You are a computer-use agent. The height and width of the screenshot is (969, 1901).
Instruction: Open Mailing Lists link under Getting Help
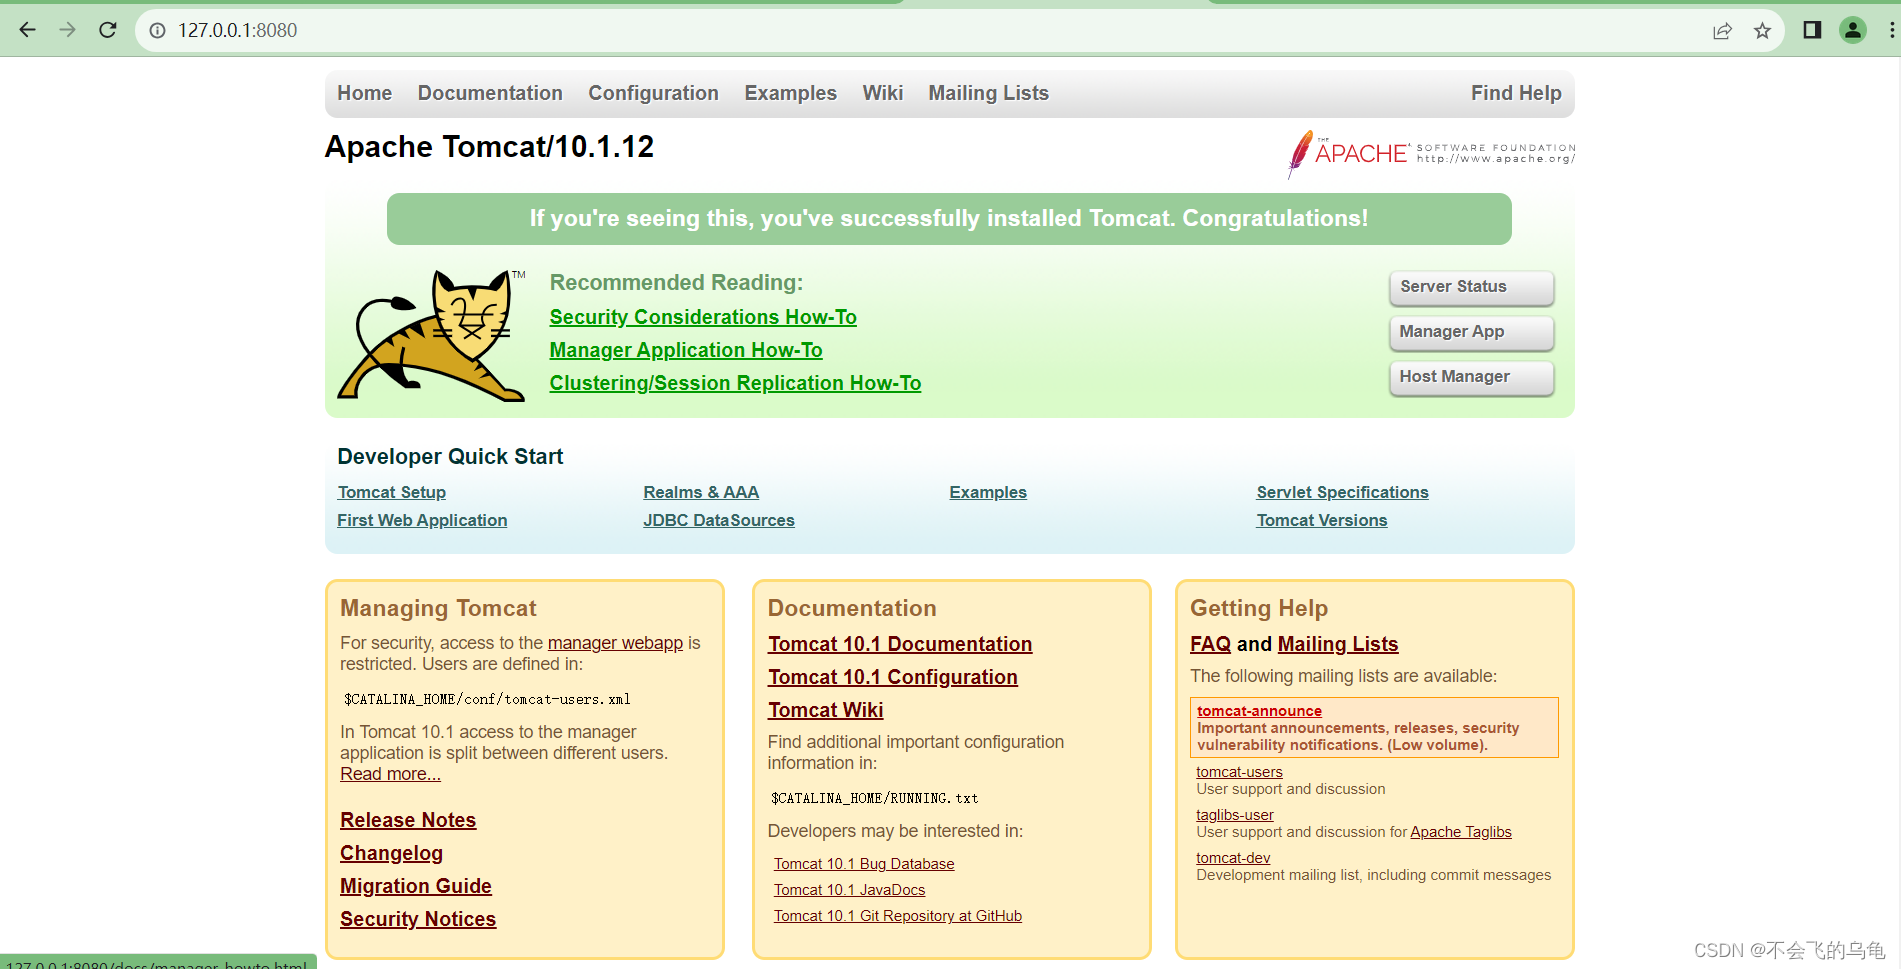coord(1338,644)
